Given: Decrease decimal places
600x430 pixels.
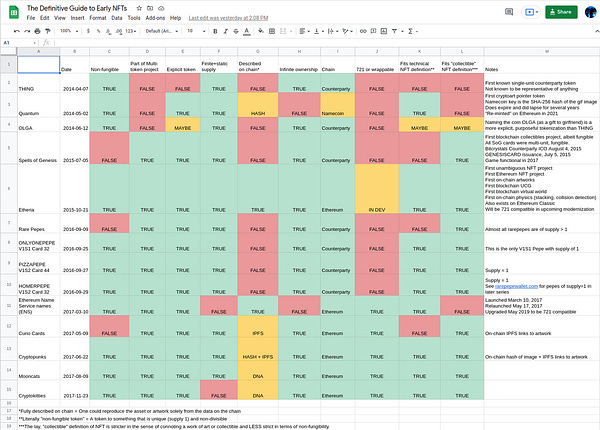Looking at the screenshot, I should [x=108, y=31].
